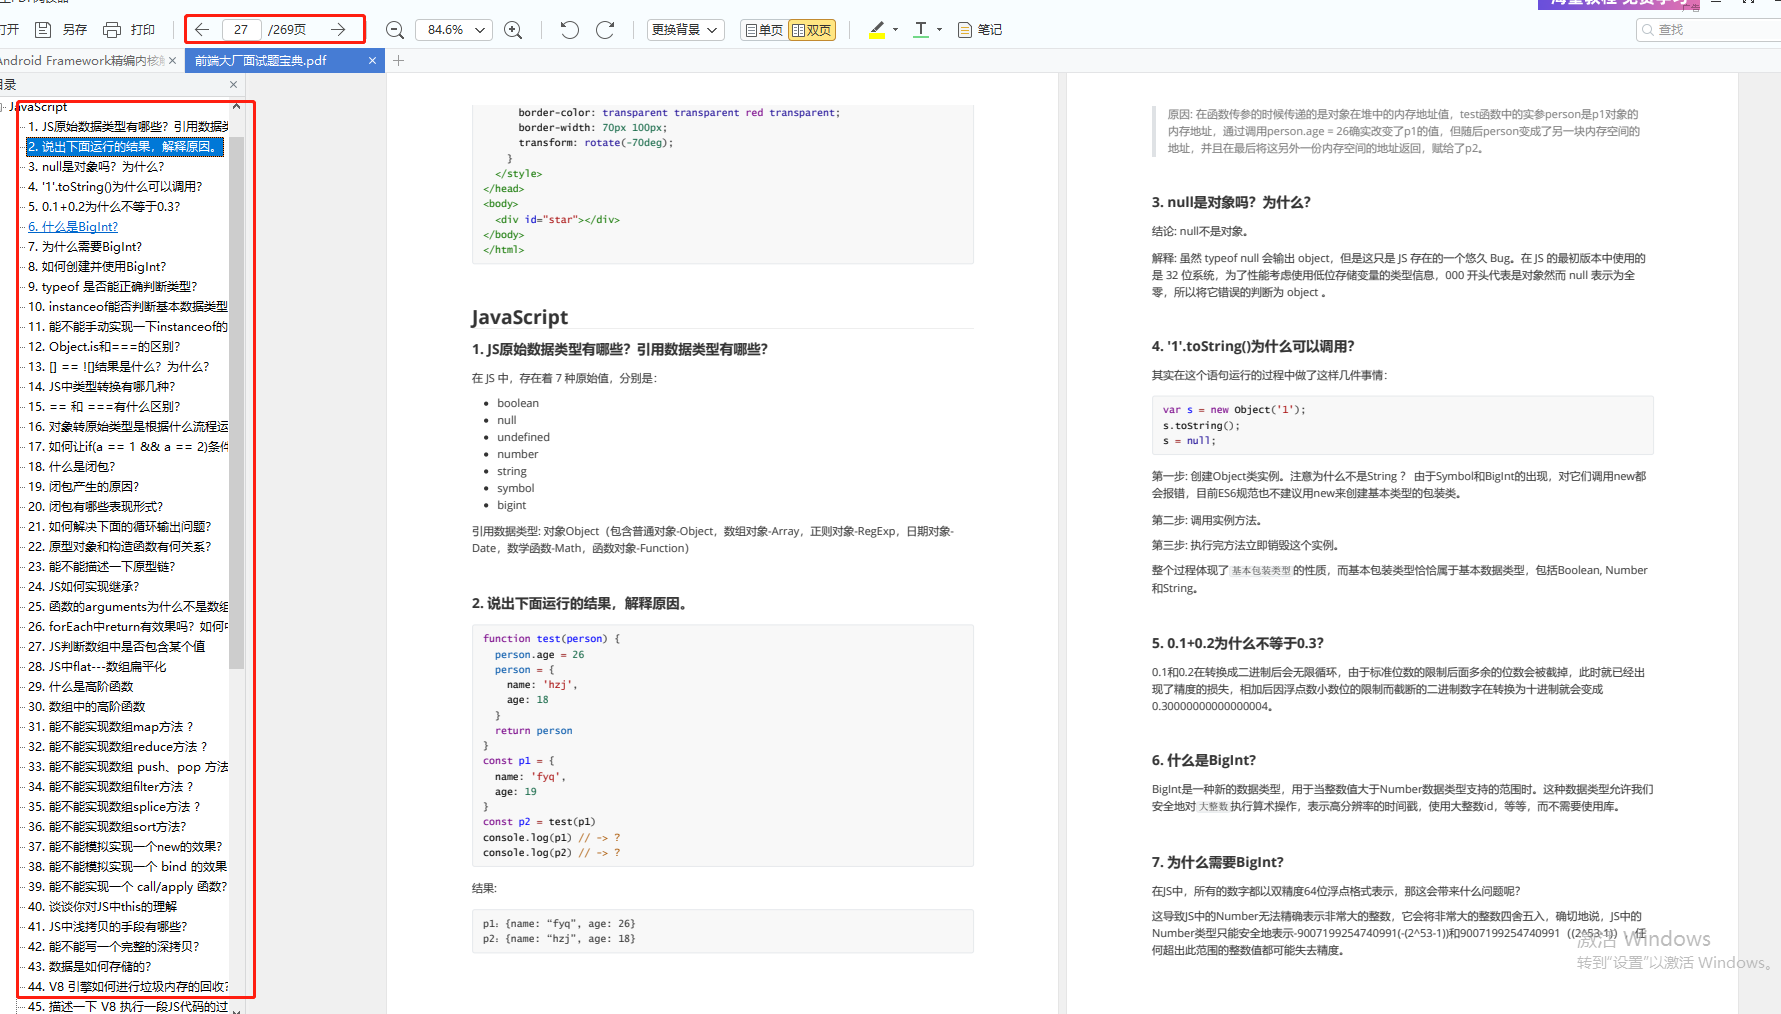Click the 打开 (Open) icon

(11, 29)
